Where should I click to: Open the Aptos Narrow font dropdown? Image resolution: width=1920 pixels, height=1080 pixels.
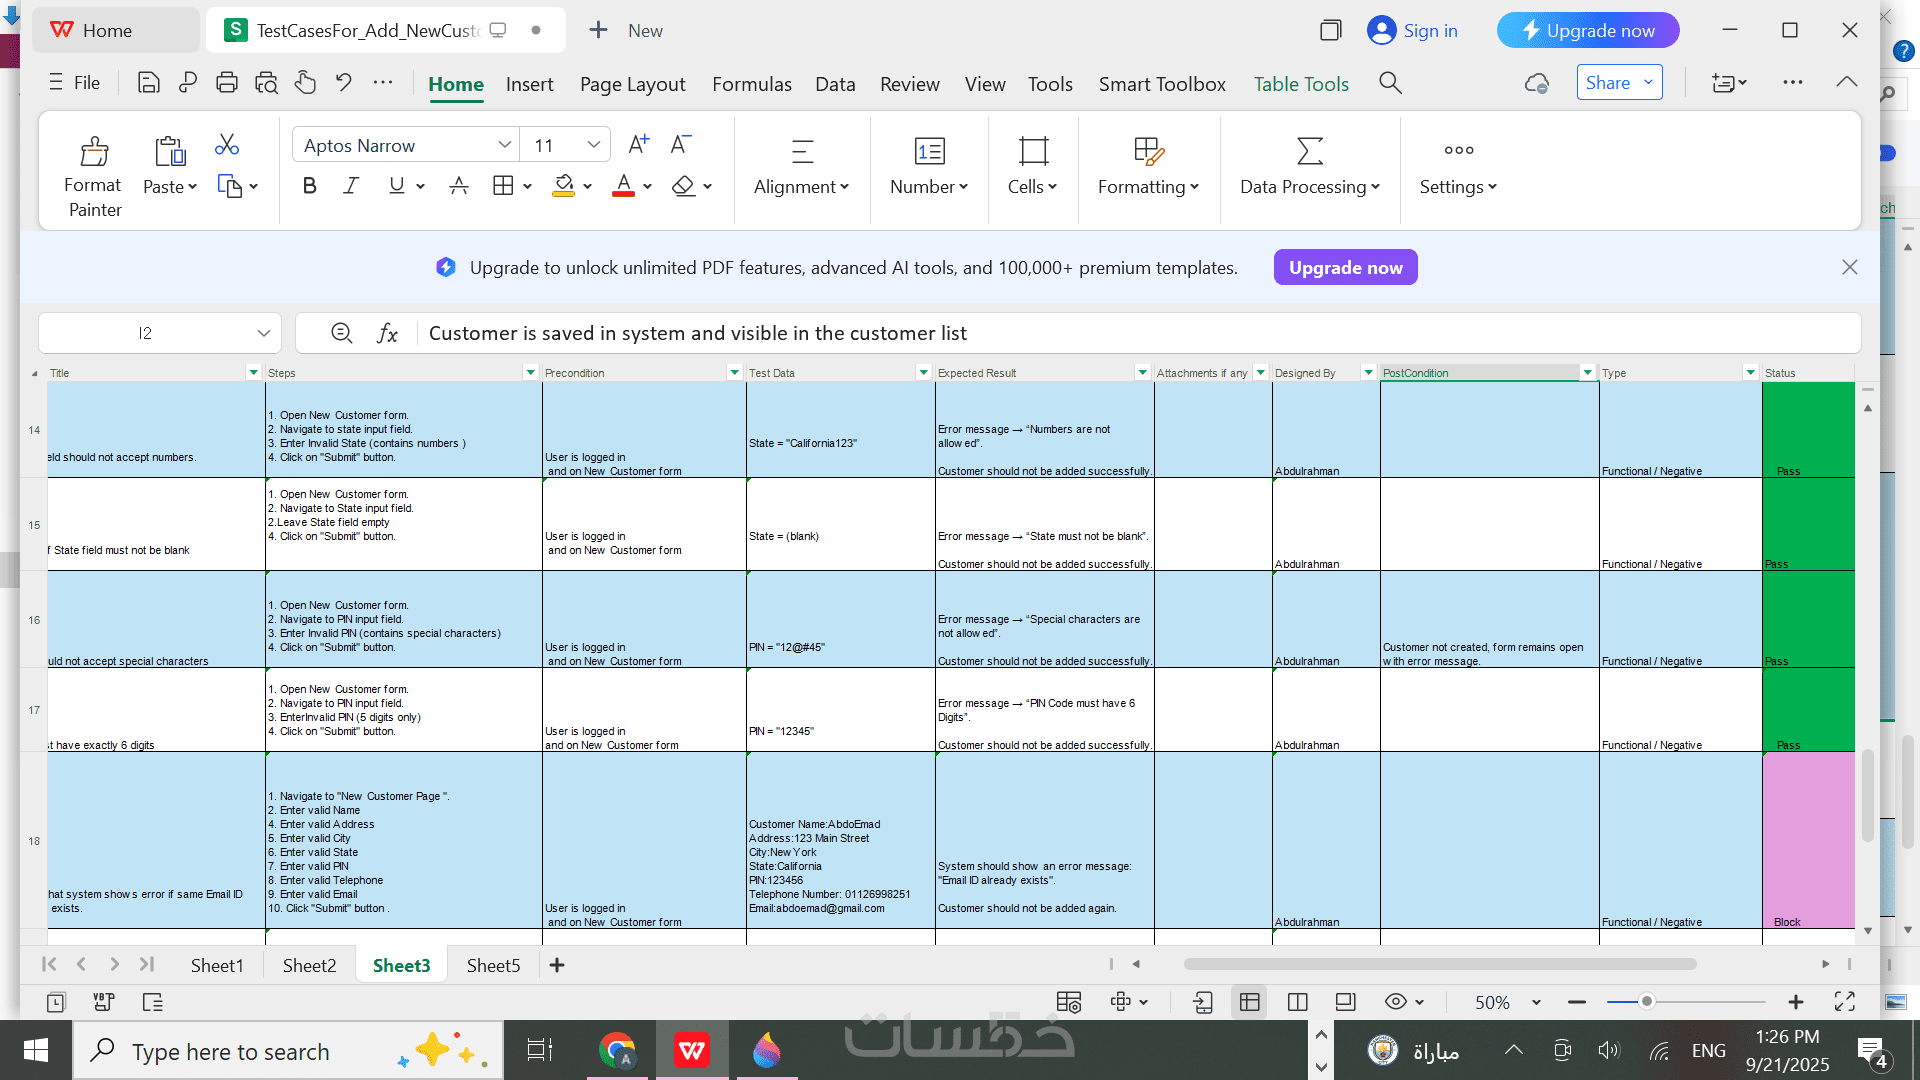(504, 145)
